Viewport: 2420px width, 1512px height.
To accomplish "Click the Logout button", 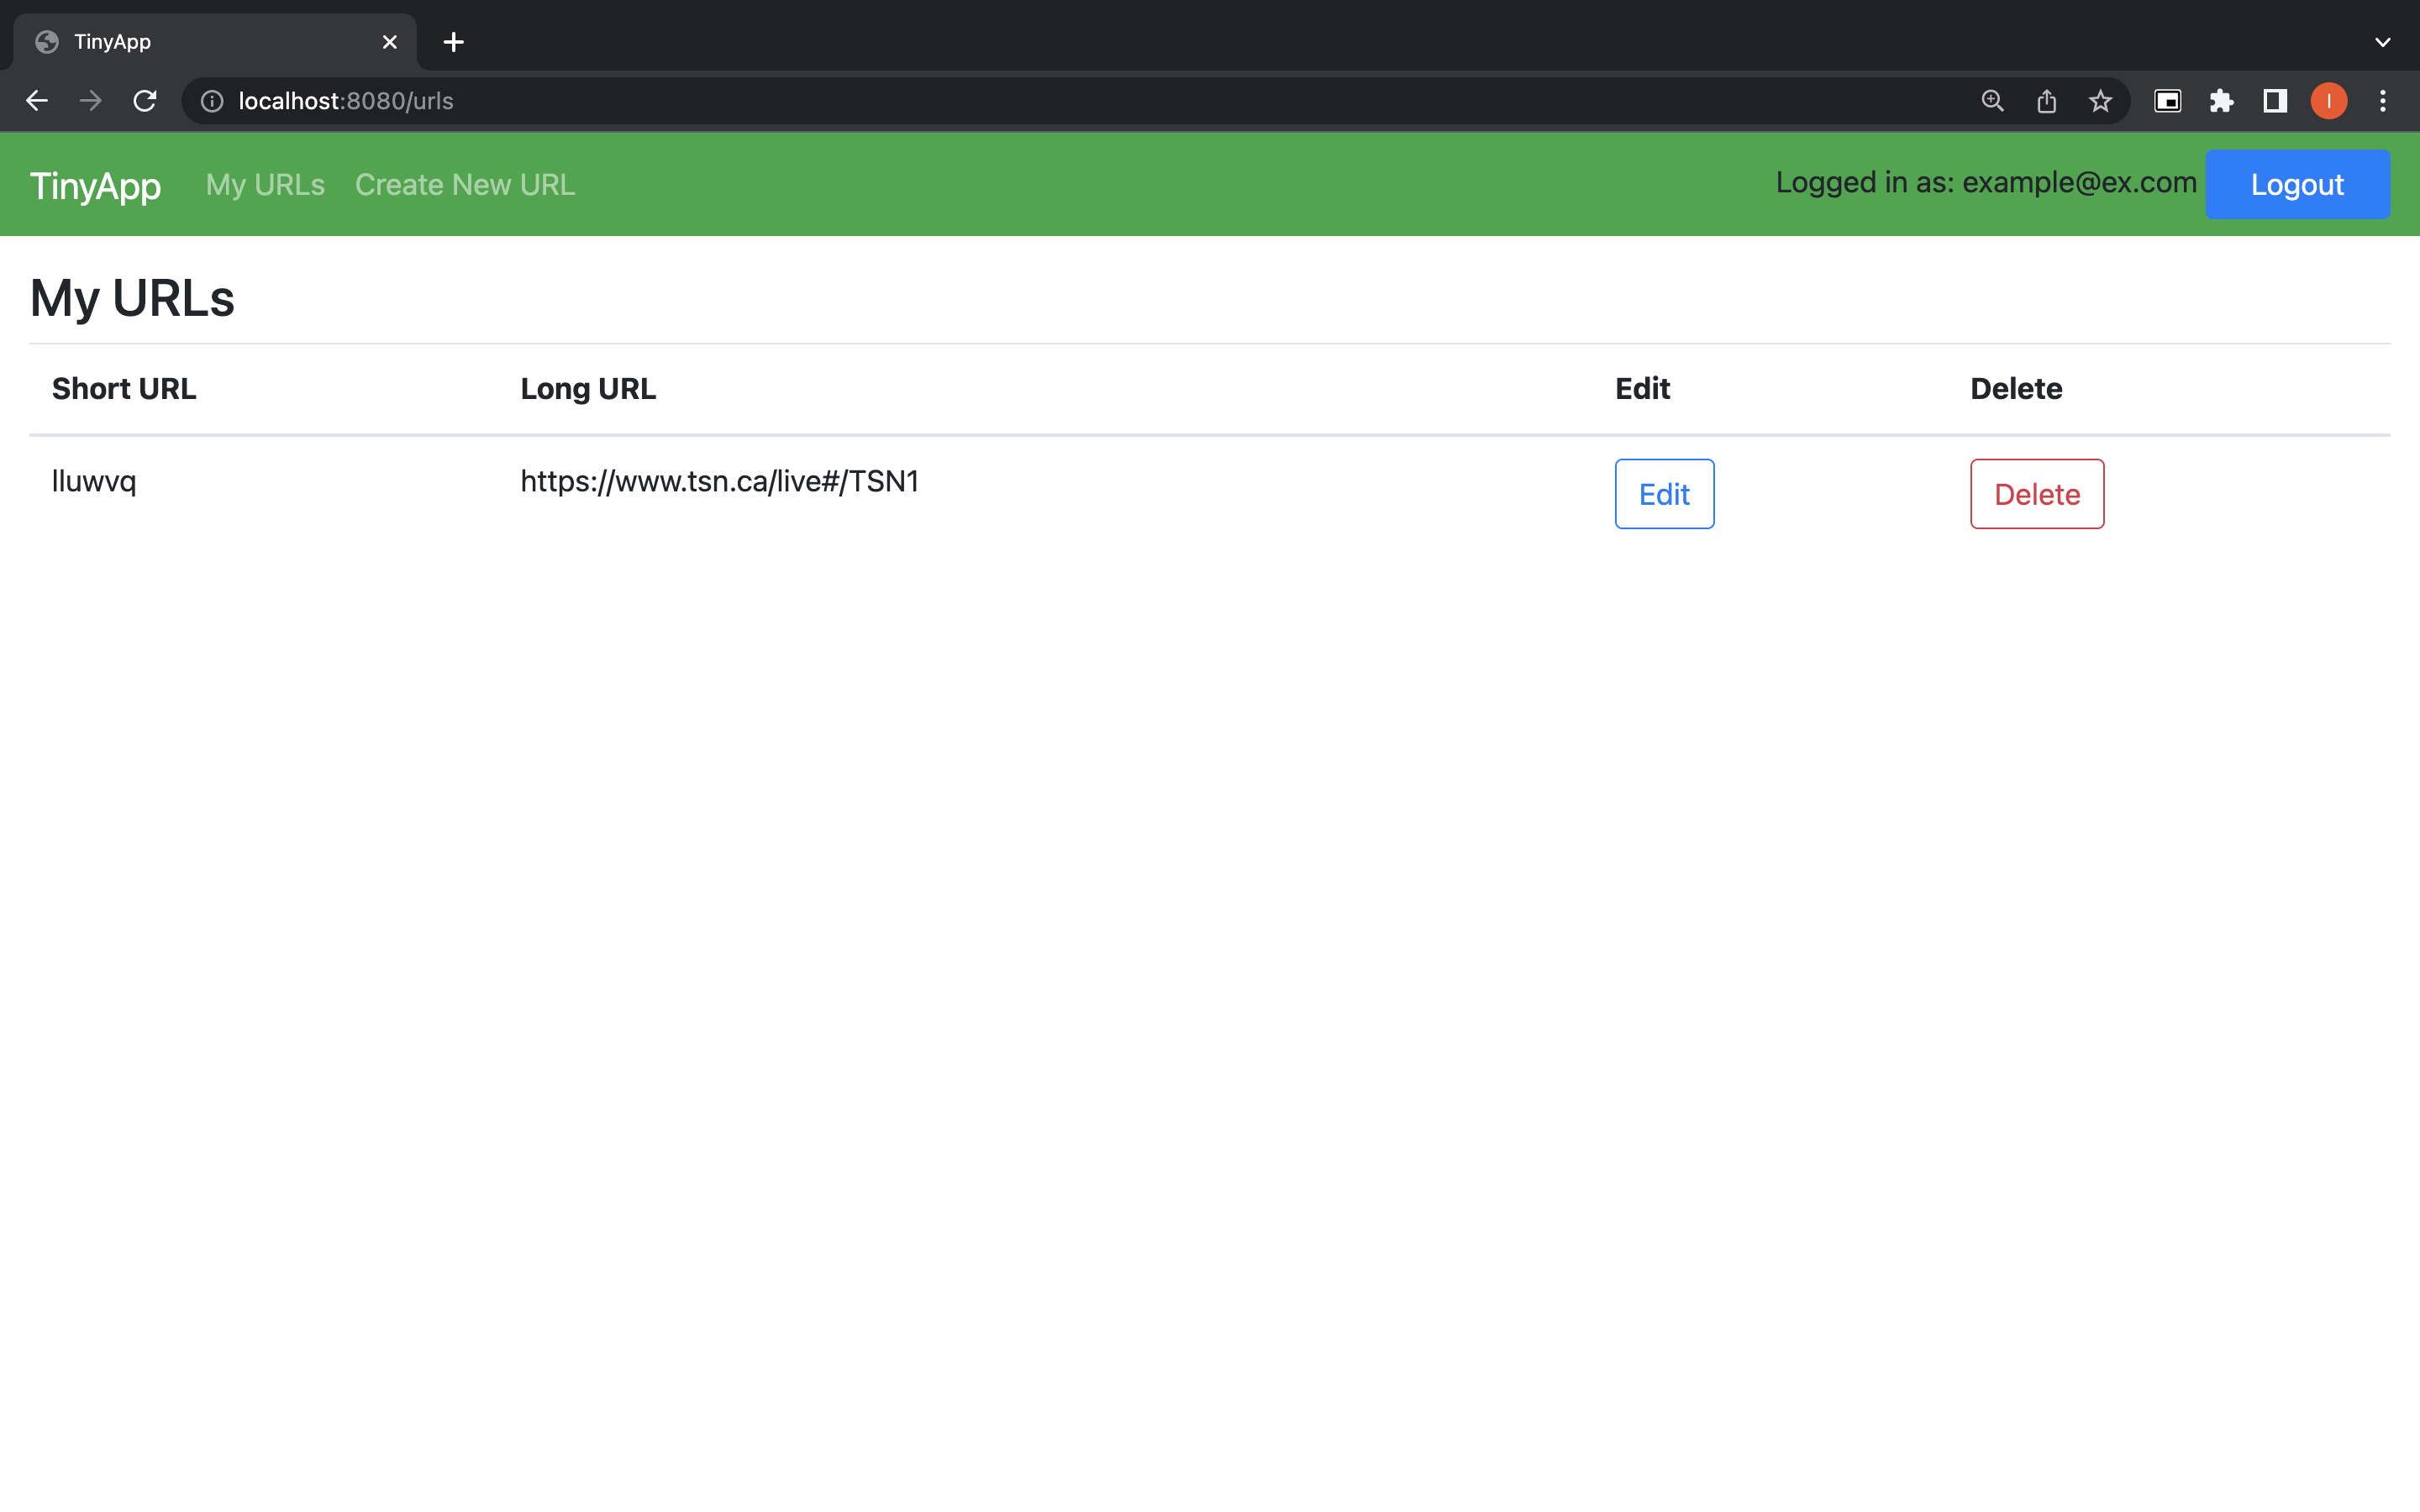I will coord(2296,184).
